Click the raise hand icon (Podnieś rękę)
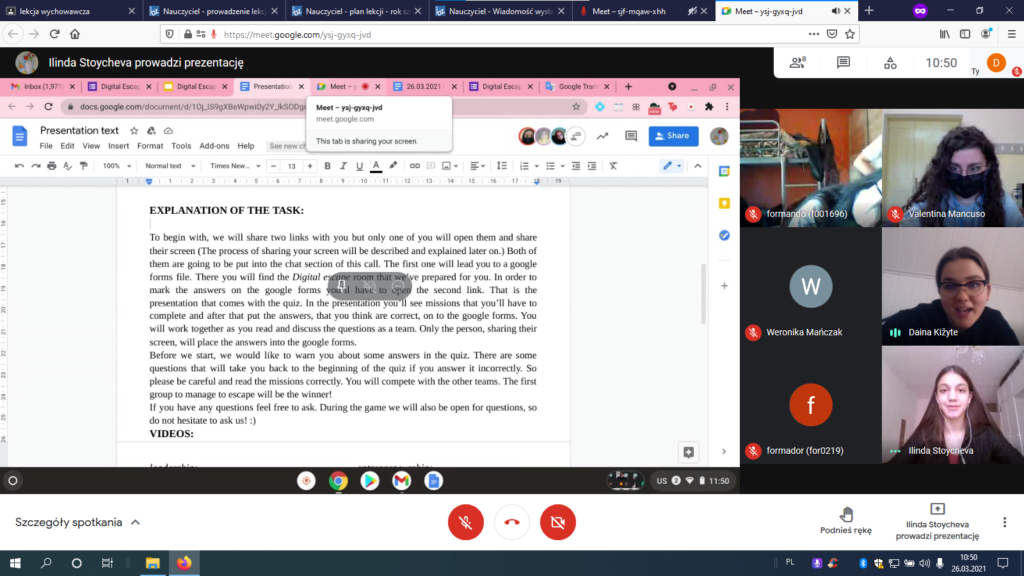This screenshot has width=1024, height=576. (x=846, y=520)
